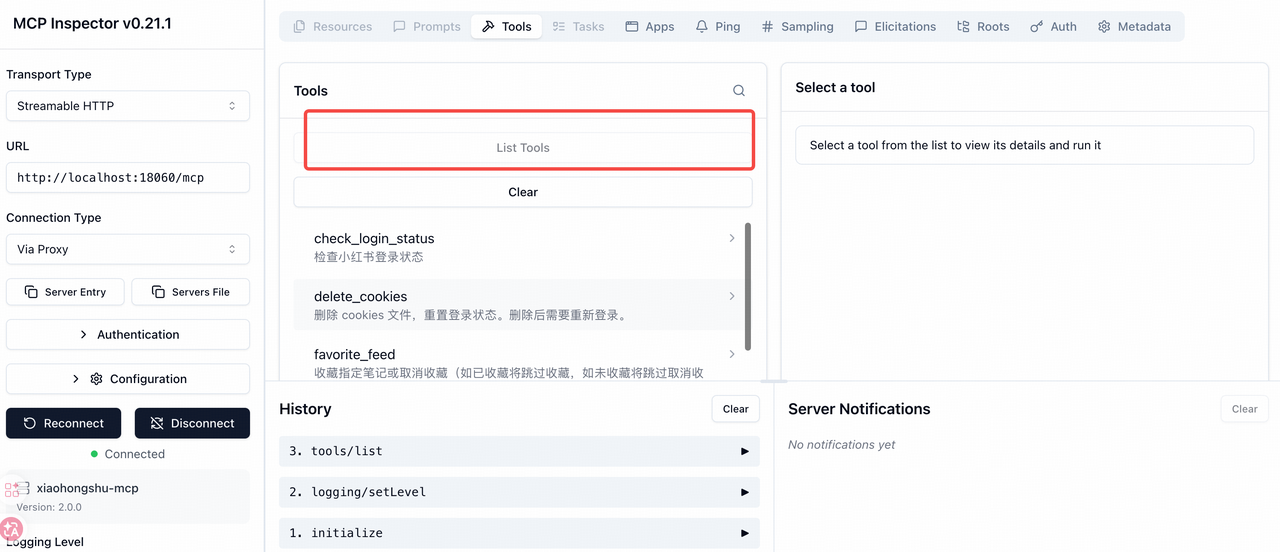The width and height of the screenshot is (1280, 552).
Task: Expand the Authentication section
Action: pyautogui.click(x=127, y=335)
